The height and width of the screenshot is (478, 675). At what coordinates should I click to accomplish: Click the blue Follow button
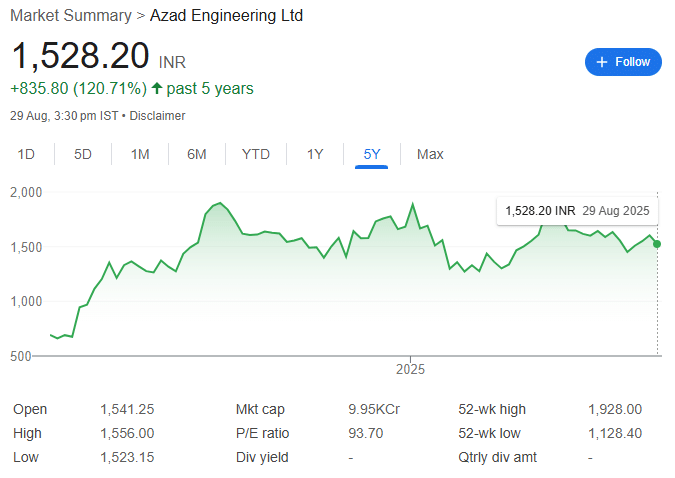[x=623, y=62]
